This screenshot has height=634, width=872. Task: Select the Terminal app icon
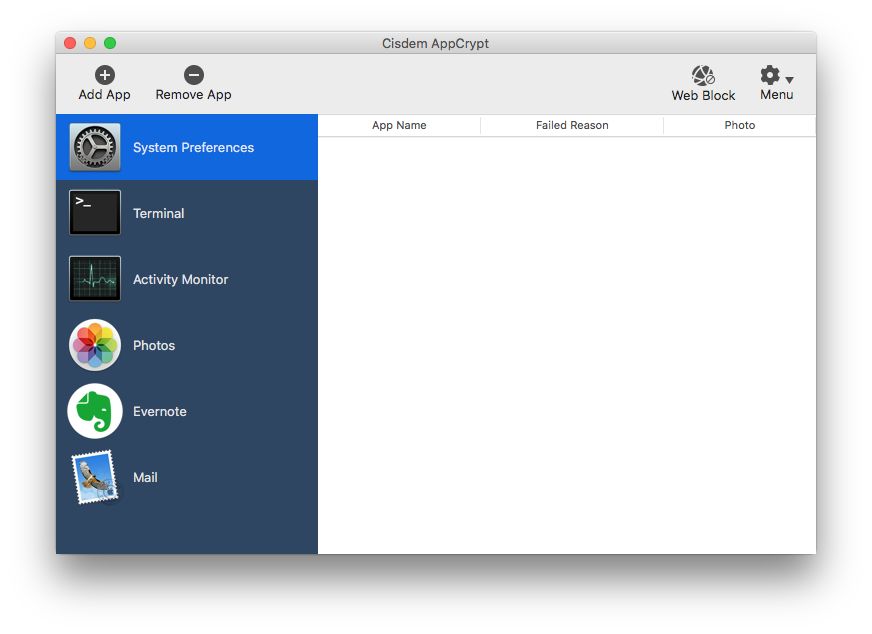(x=95, y=212)
